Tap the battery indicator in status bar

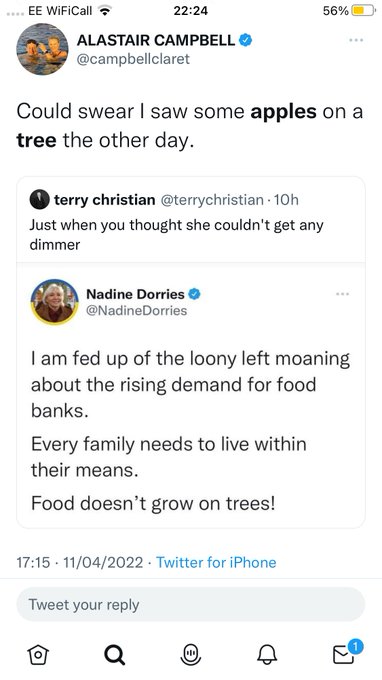click(363, 10)
